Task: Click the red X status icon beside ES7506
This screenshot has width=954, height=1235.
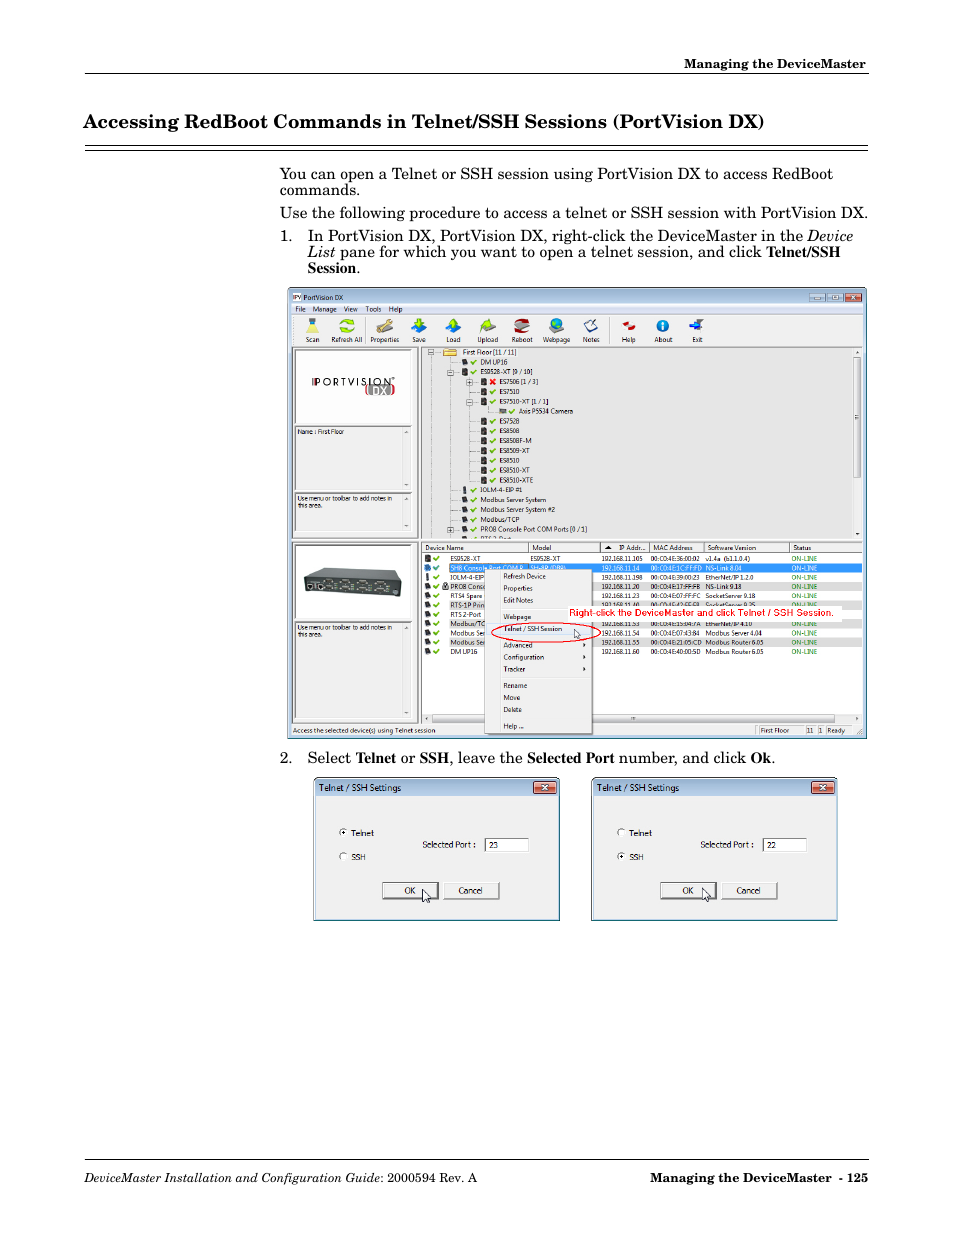Action: point(493,381)
